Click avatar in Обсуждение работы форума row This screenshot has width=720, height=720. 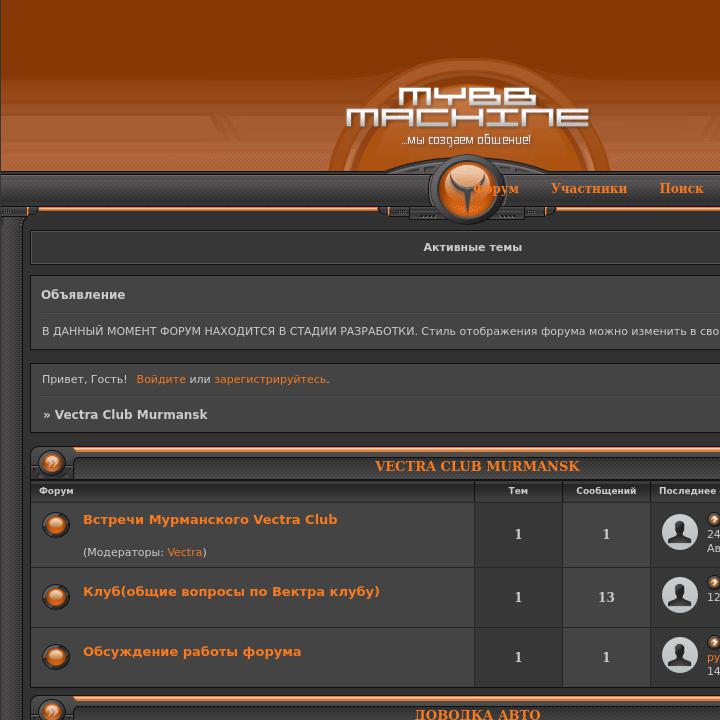coord(680,655)
